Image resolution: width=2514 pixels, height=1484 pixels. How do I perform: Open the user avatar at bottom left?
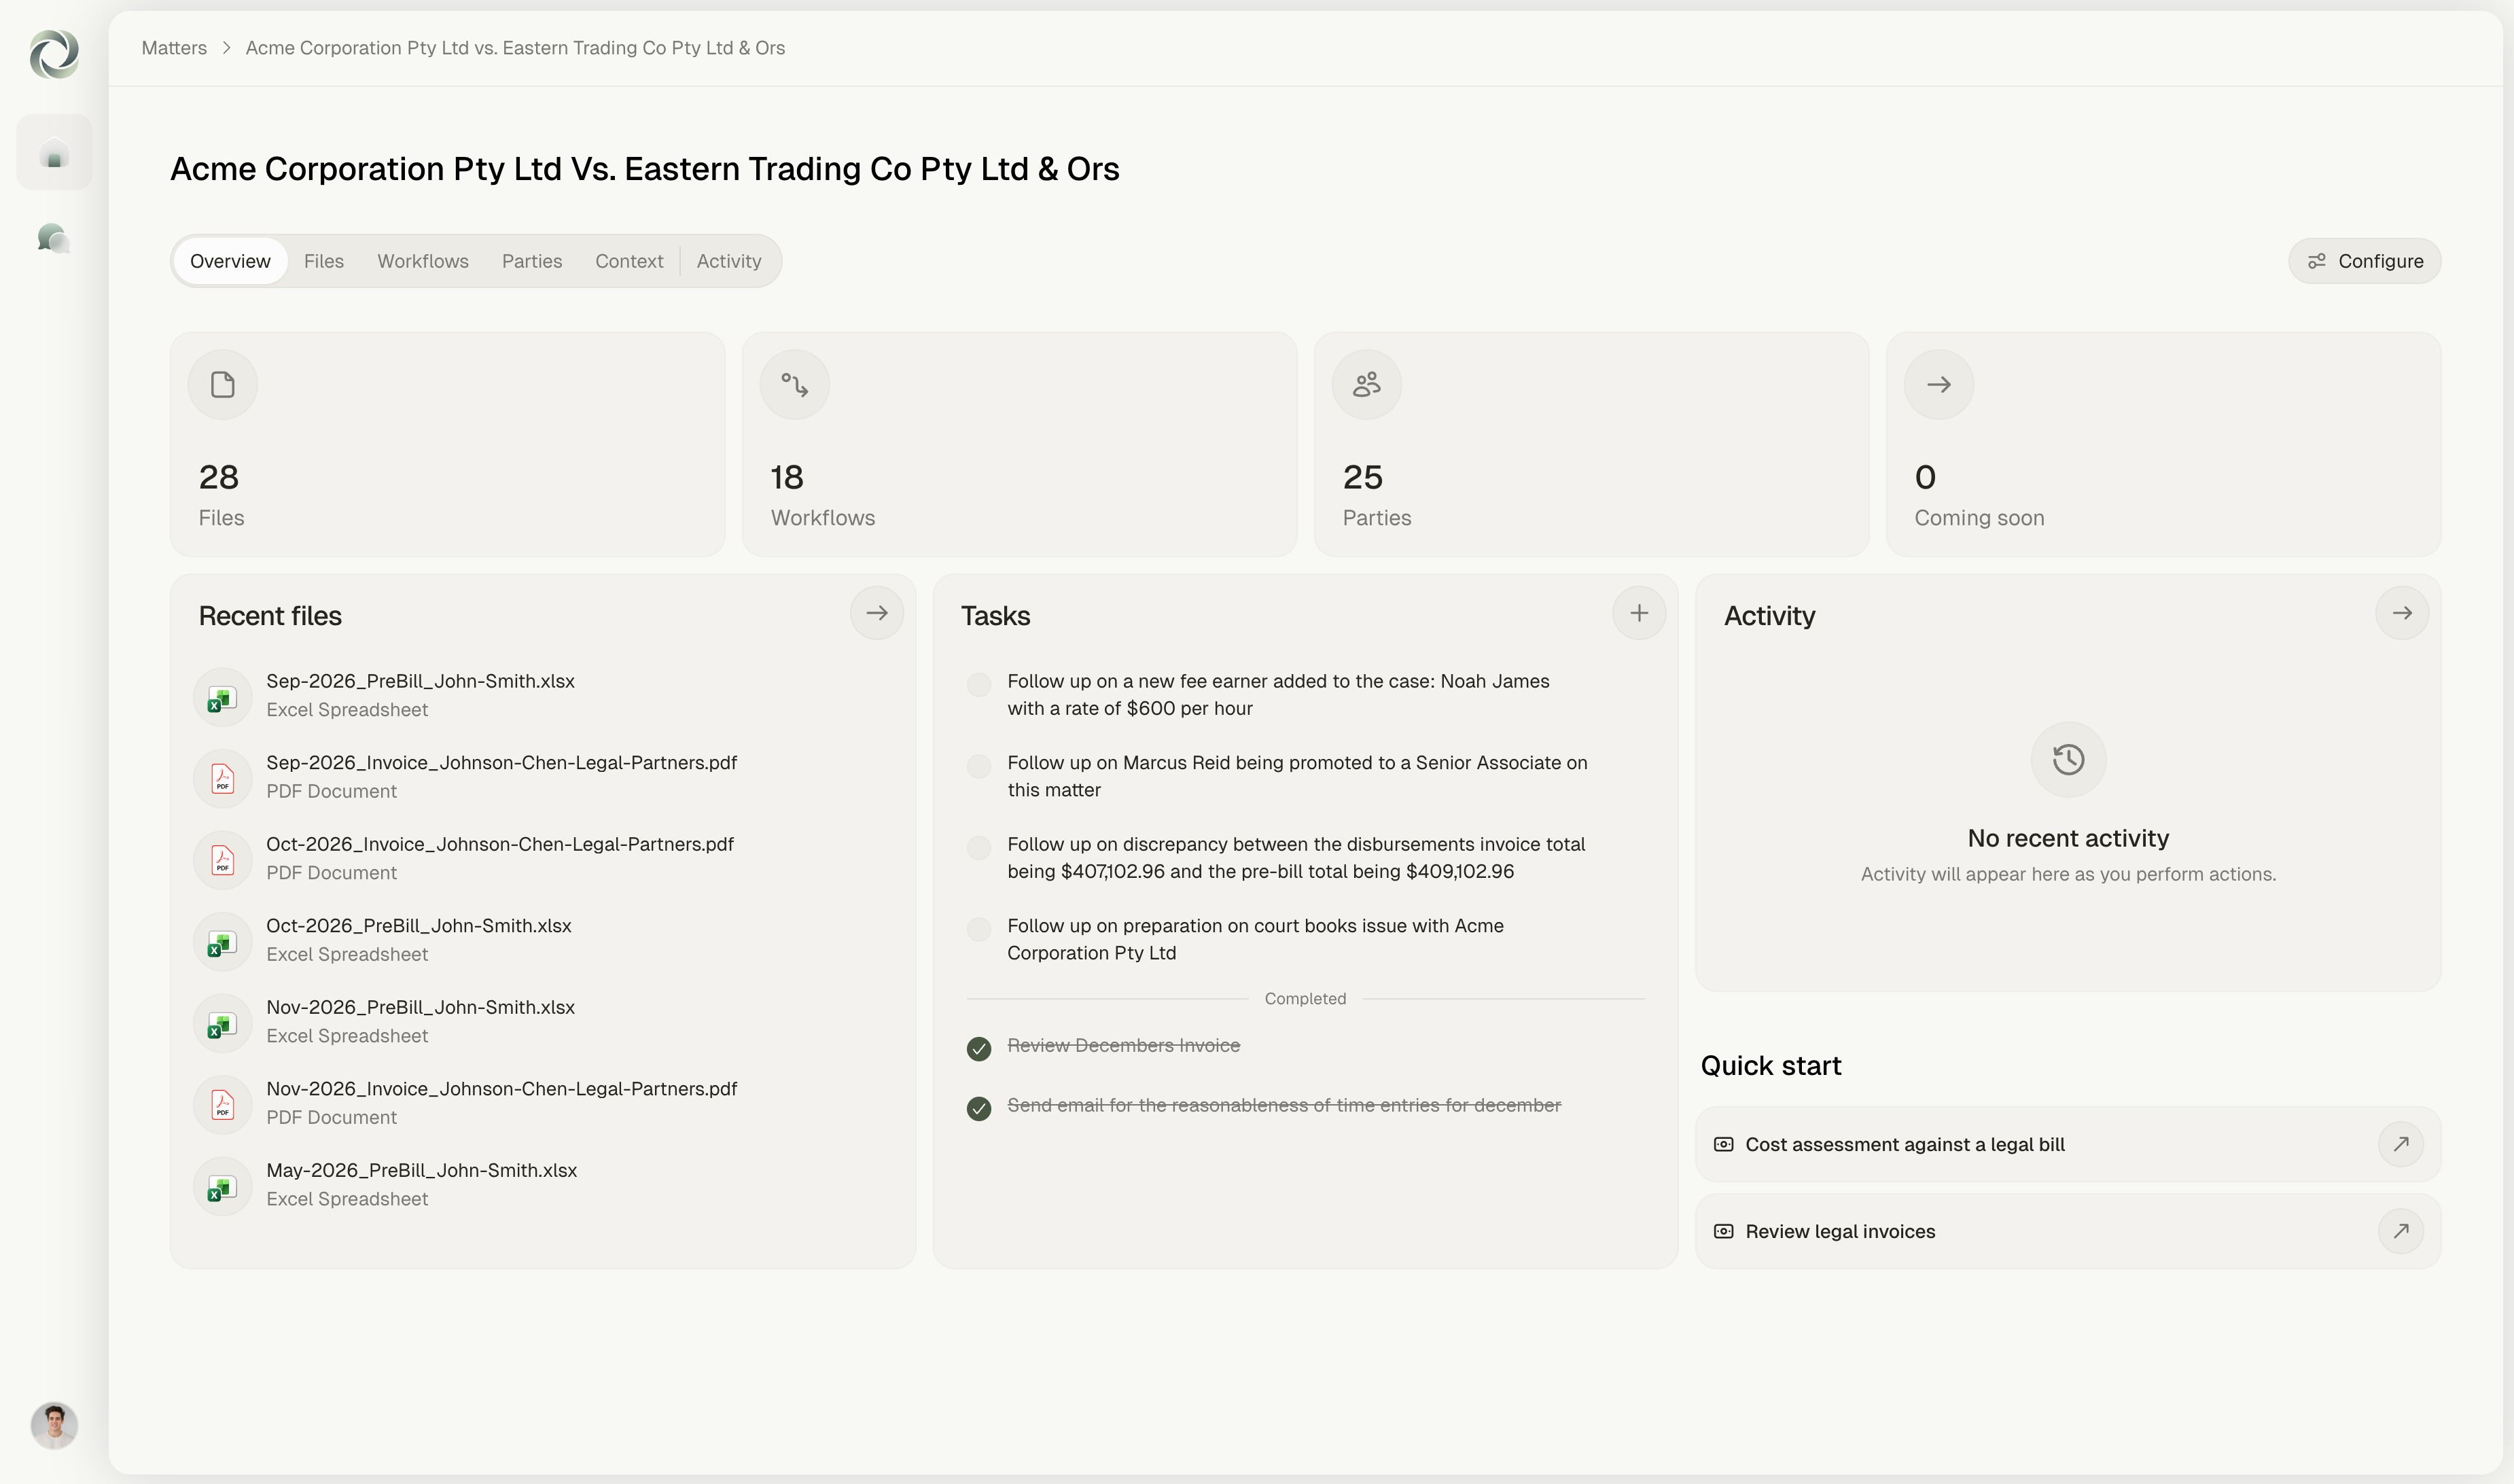(x=54, y=1424)
